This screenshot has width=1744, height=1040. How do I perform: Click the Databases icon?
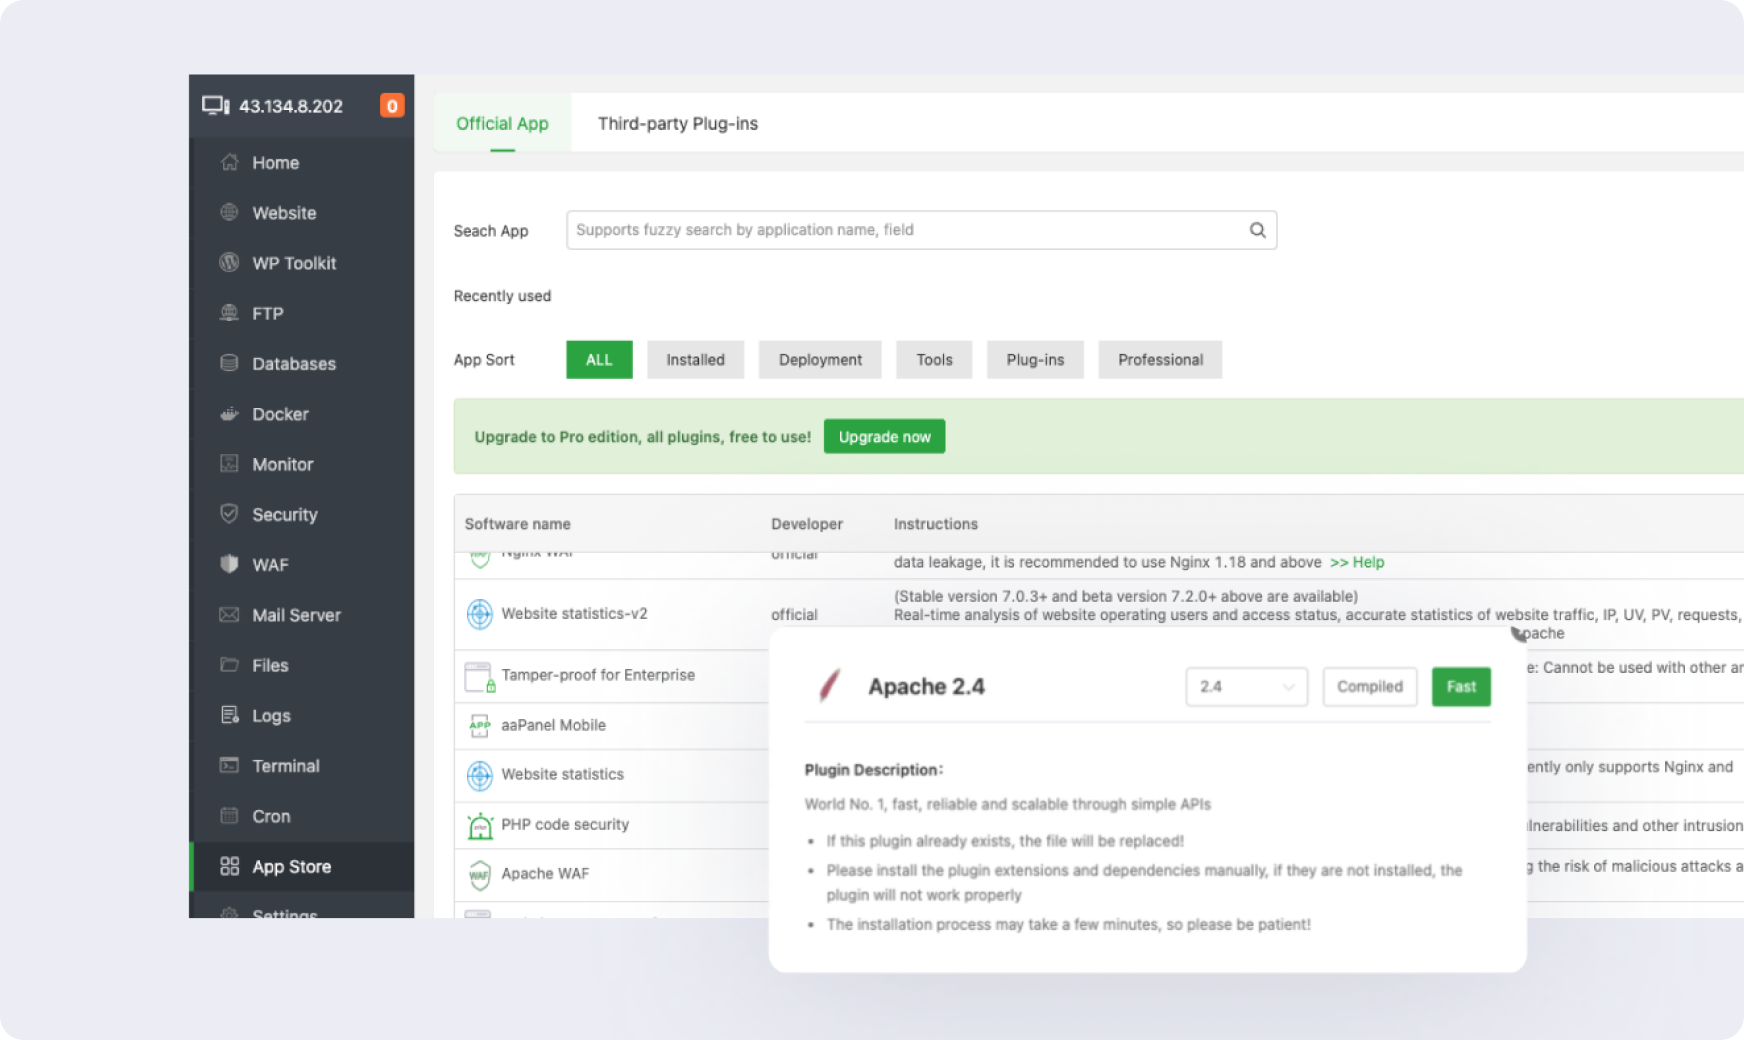tap(229, 363)
